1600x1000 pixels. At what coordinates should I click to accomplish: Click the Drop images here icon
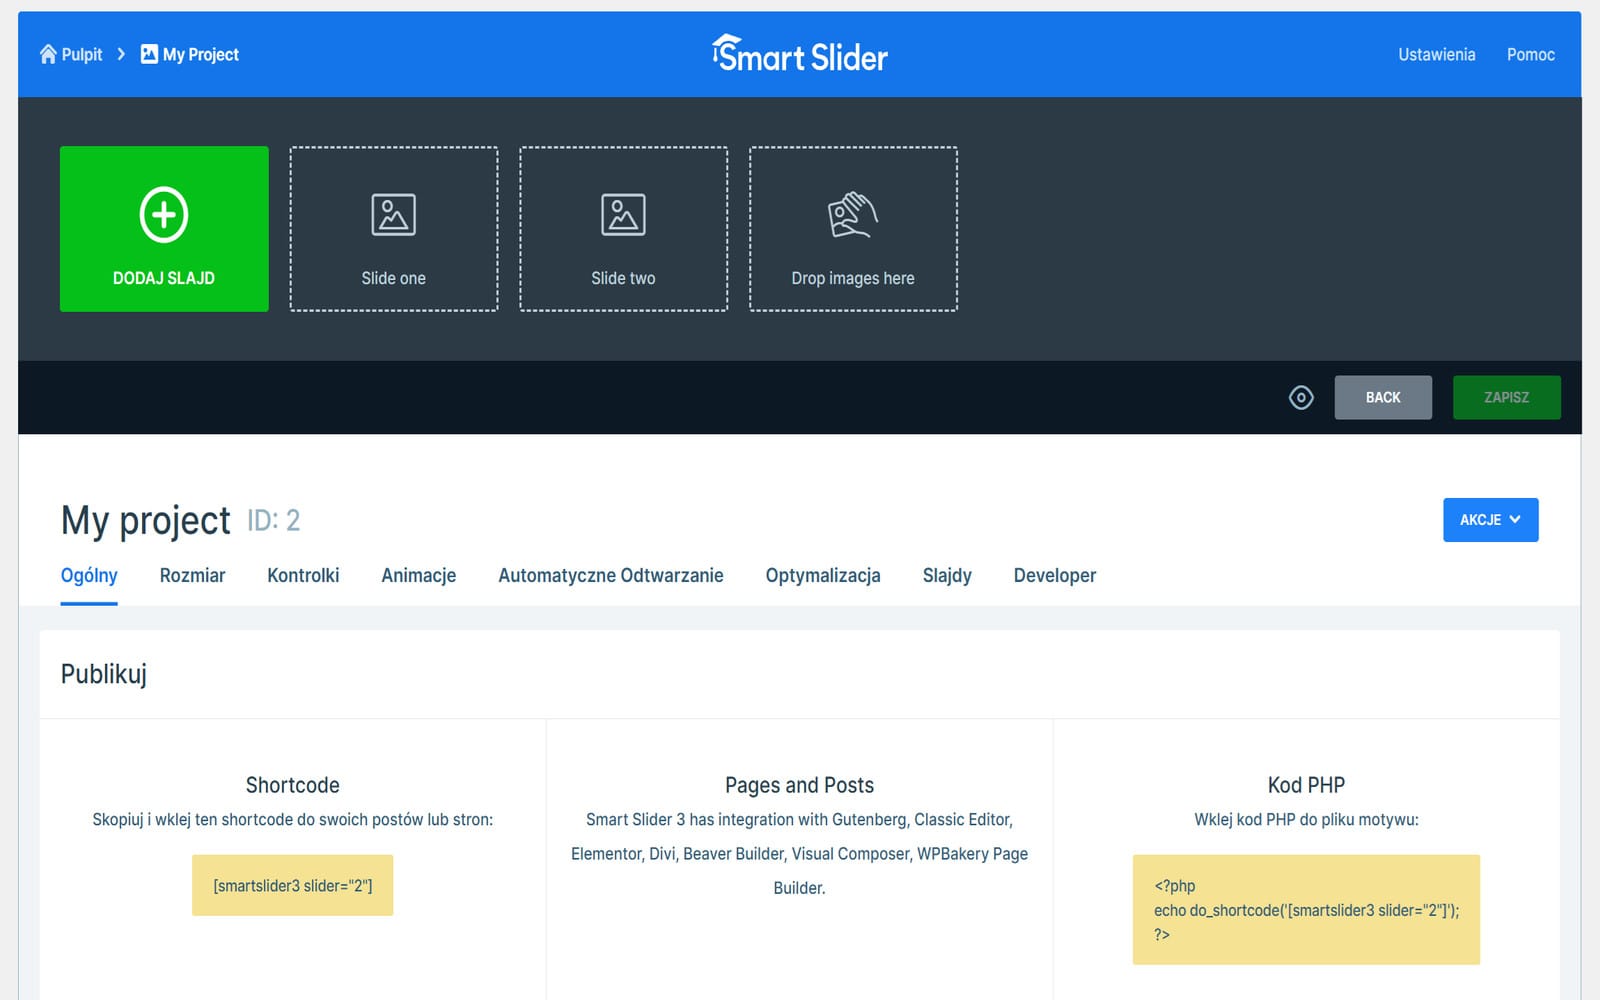[x=853, y=214]
